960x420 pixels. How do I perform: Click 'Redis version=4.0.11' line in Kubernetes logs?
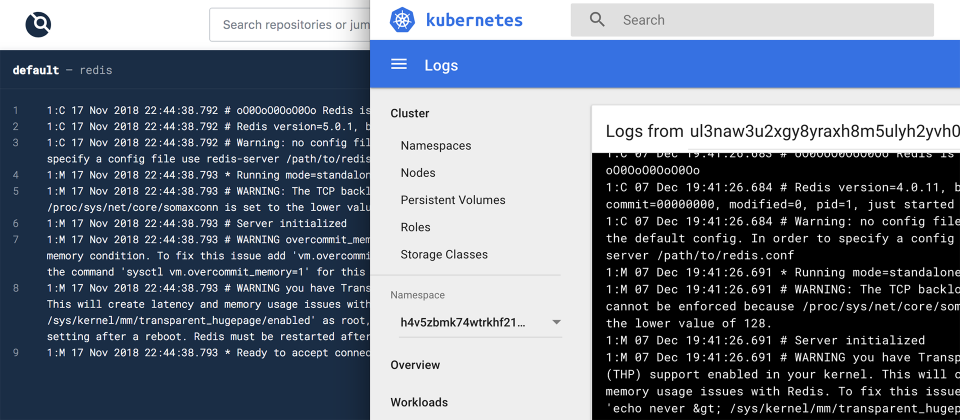(x=783, y=187)
